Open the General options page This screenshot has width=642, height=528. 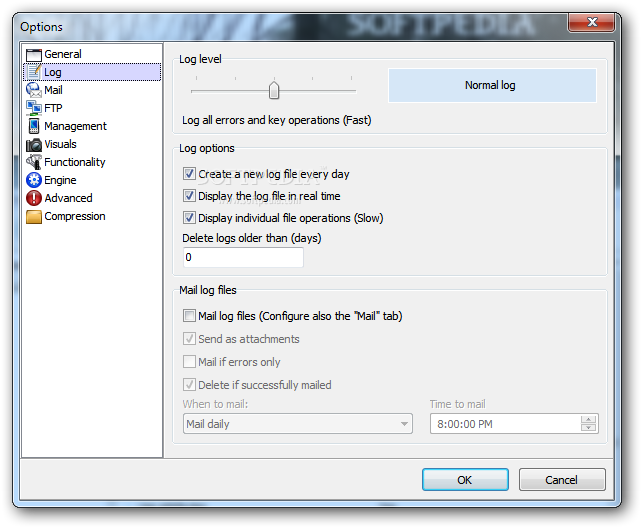click(63, 54)
